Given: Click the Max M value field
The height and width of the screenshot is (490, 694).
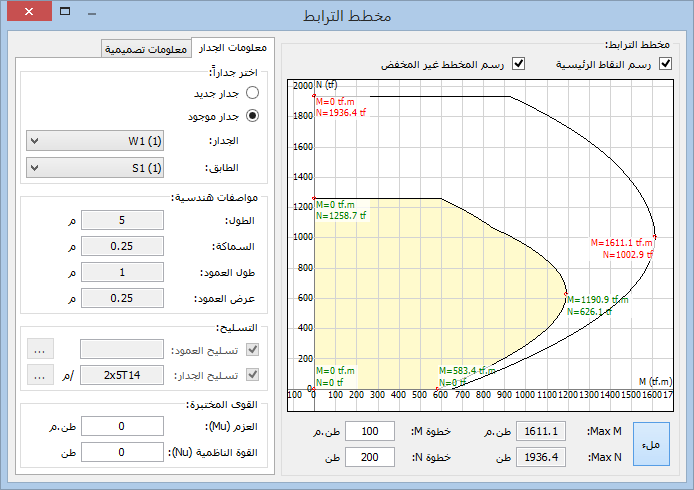Looking at the screenshot, I should [542, 431].
